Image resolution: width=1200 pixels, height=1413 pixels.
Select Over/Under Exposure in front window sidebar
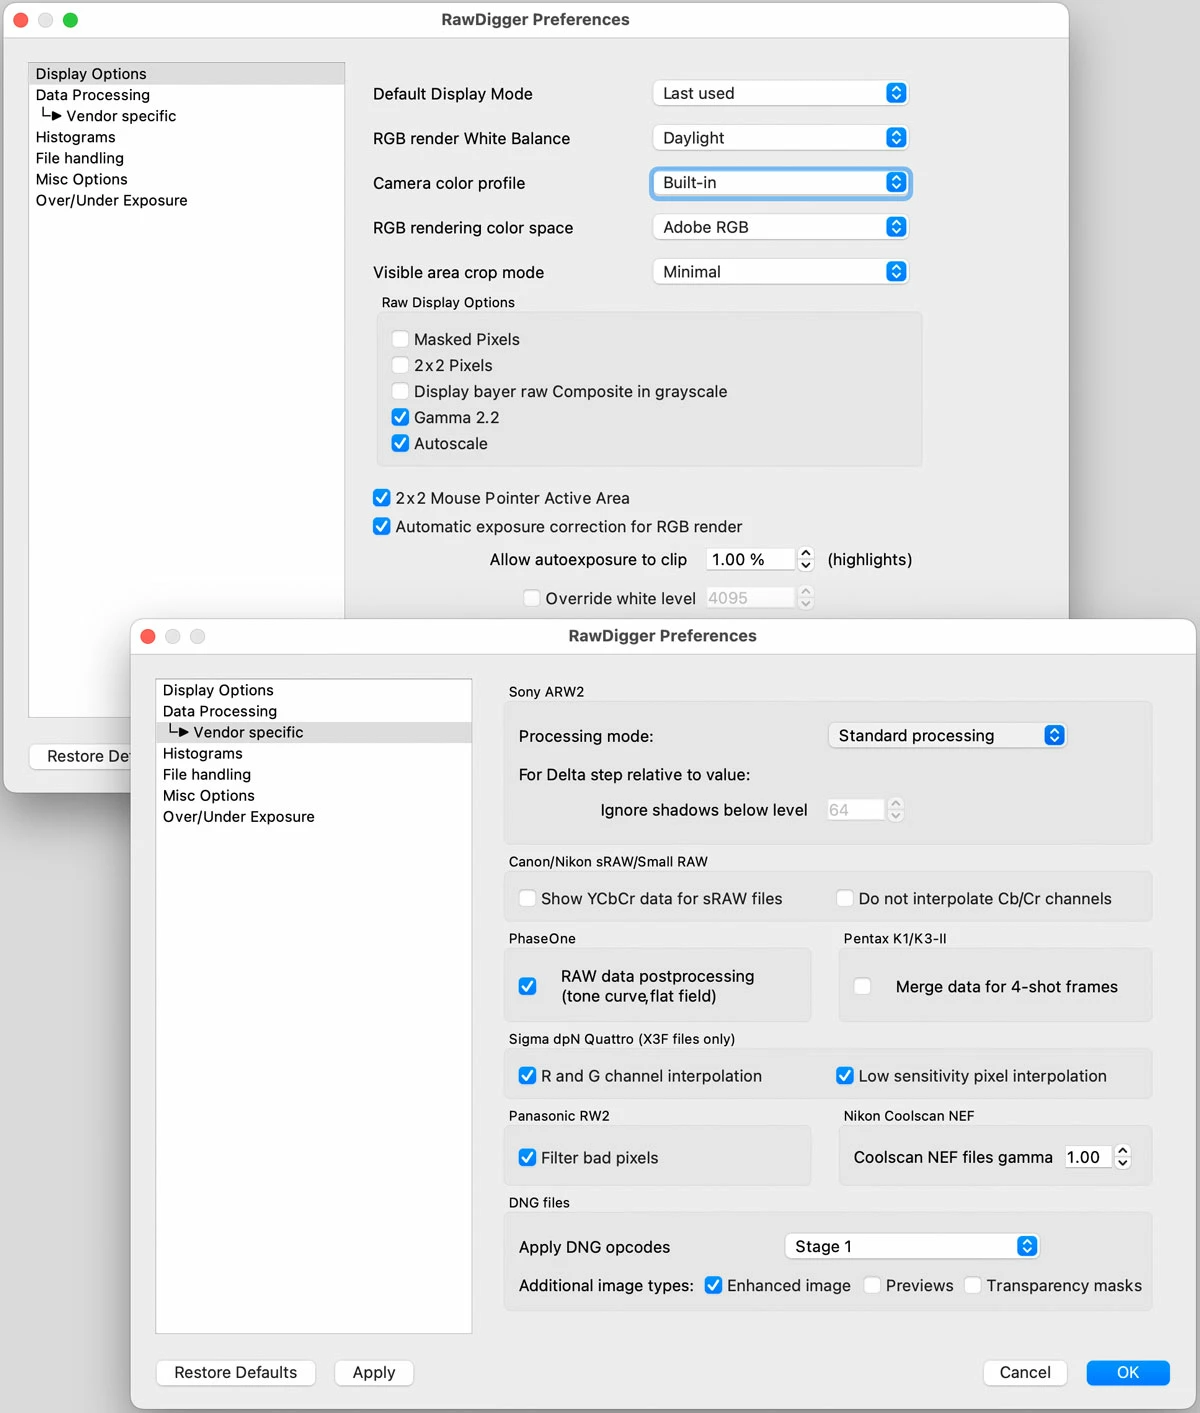[314, 816]
